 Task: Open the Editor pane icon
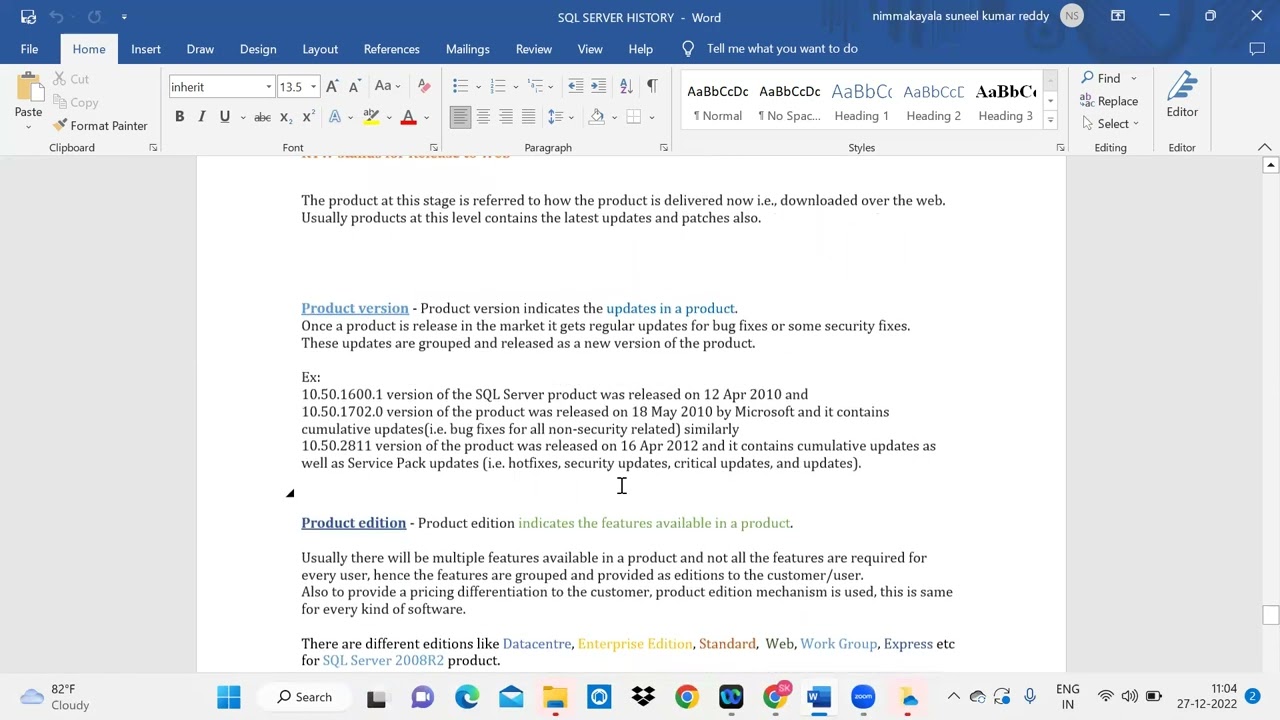coord(1182,96)
